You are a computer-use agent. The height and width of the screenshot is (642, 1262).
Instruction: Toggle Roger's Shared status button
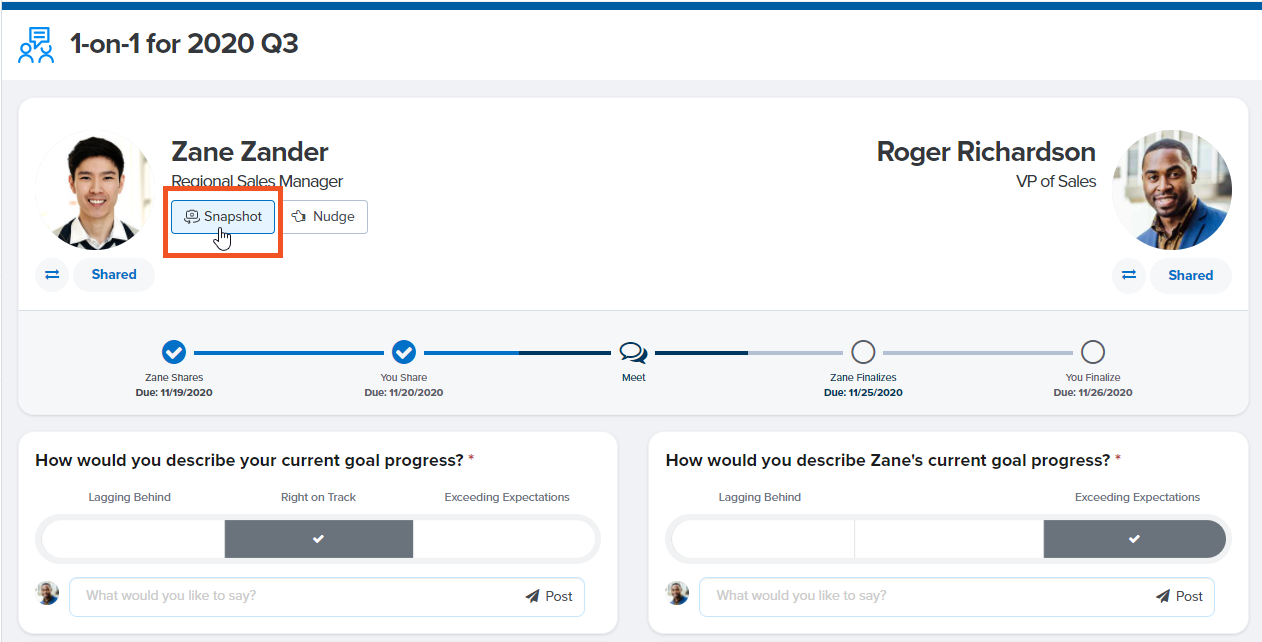1190,275
